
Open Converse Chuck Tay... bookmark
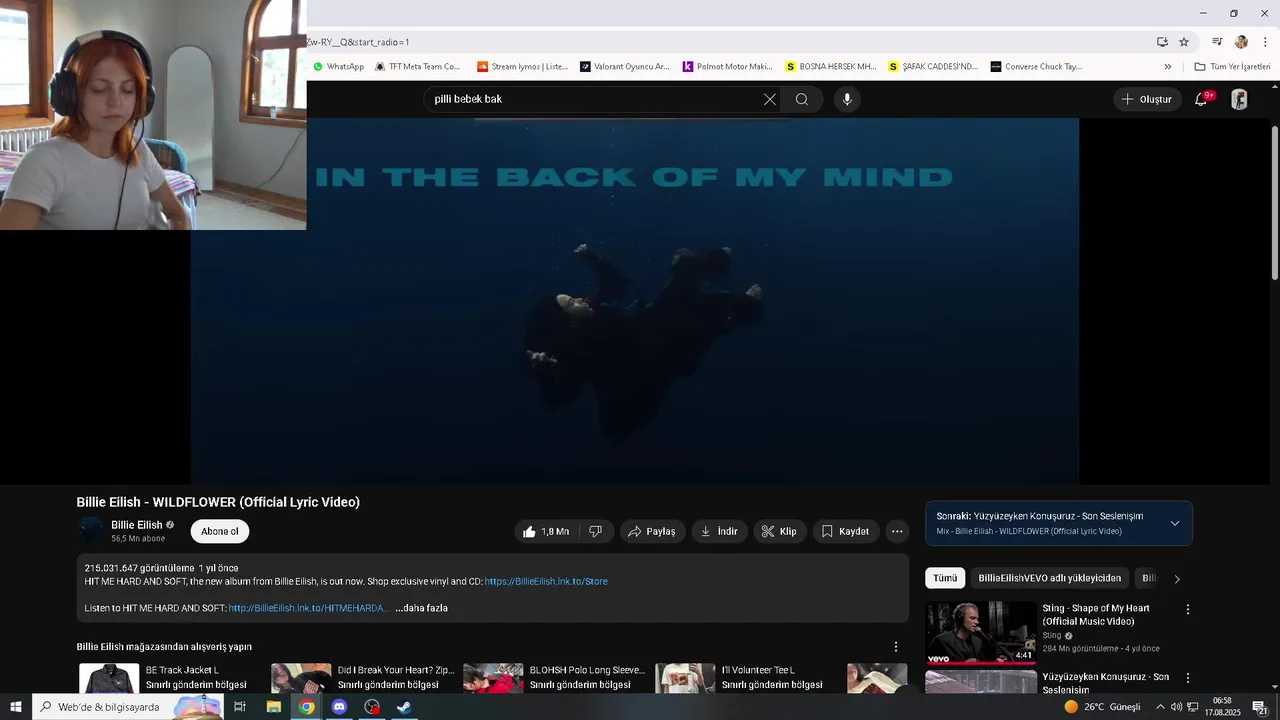click(1036, 67)
